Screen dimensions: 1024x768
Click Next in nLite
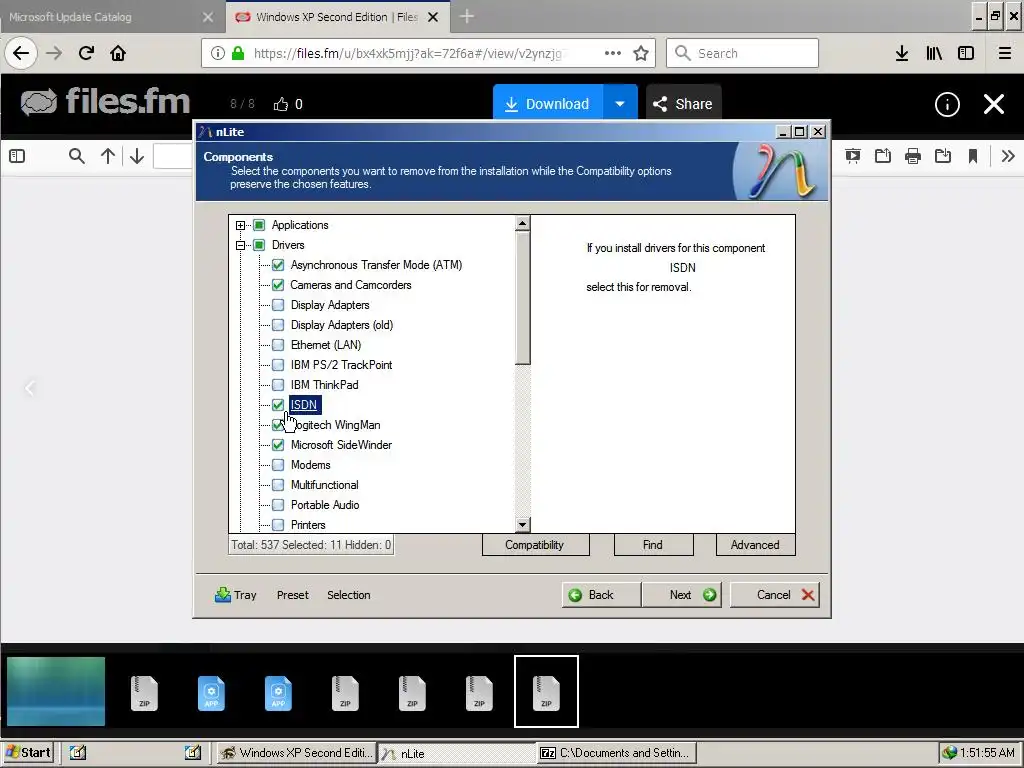point(682,595)
